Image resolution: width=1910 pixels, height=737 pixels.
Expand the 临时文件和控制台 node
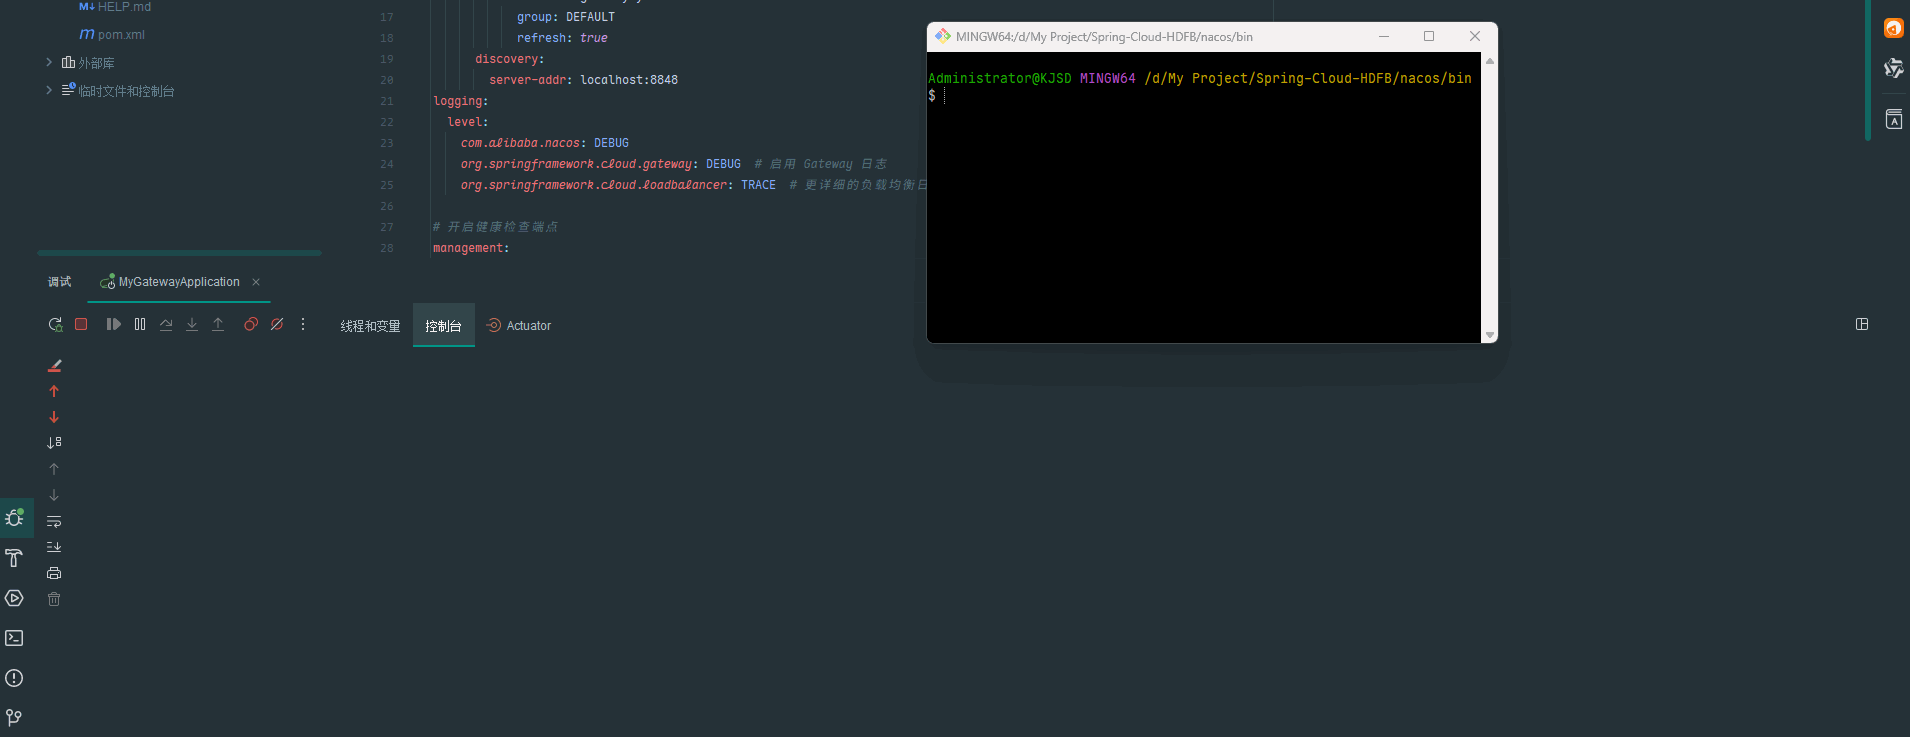point(49,90)
